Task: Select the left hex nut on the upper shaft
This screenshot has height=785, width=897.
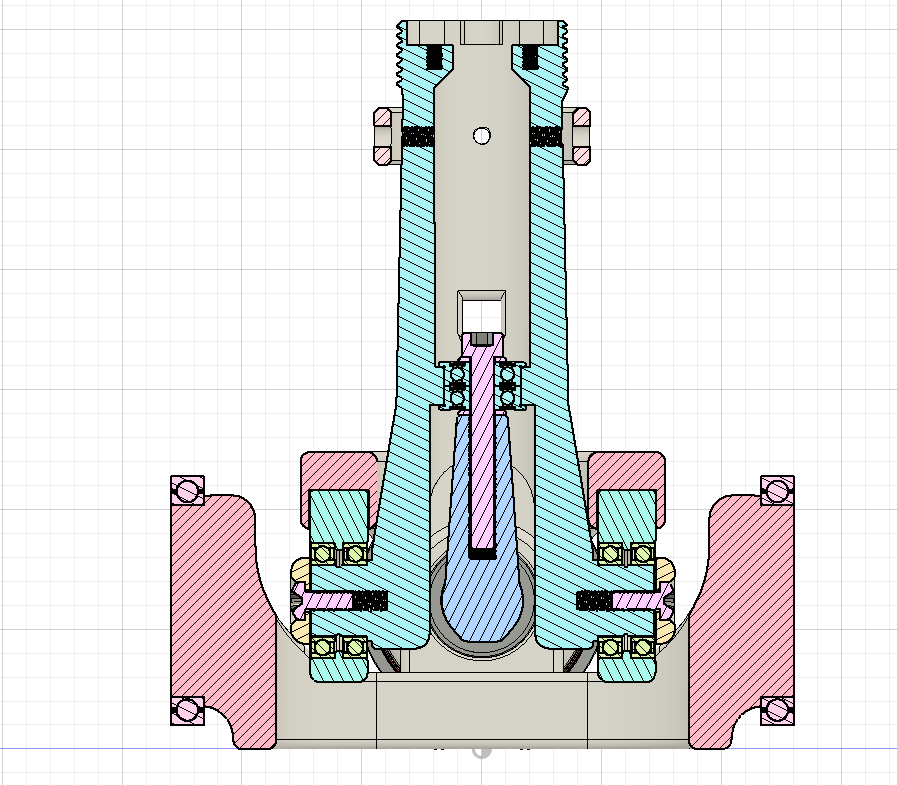Action: 384,137
